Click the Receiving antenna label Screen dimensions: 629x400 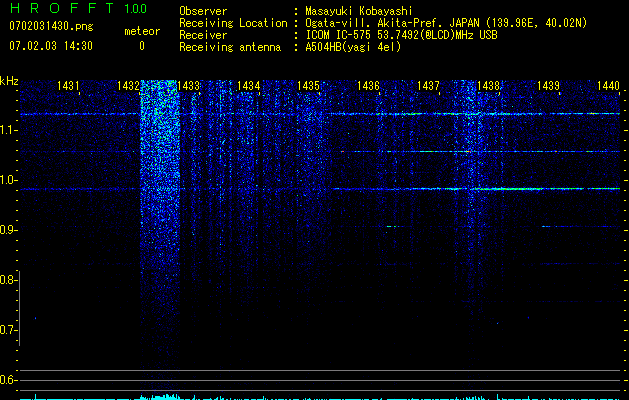point(230,47)
